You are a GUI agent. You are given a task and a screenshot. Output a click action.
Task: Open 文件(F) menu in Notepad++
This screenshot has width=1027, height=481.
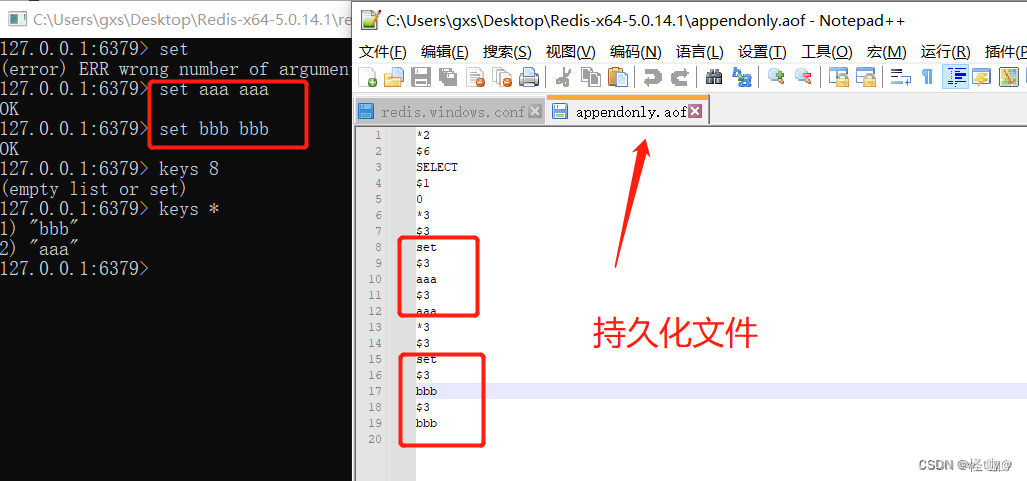(x=383, y=52)
